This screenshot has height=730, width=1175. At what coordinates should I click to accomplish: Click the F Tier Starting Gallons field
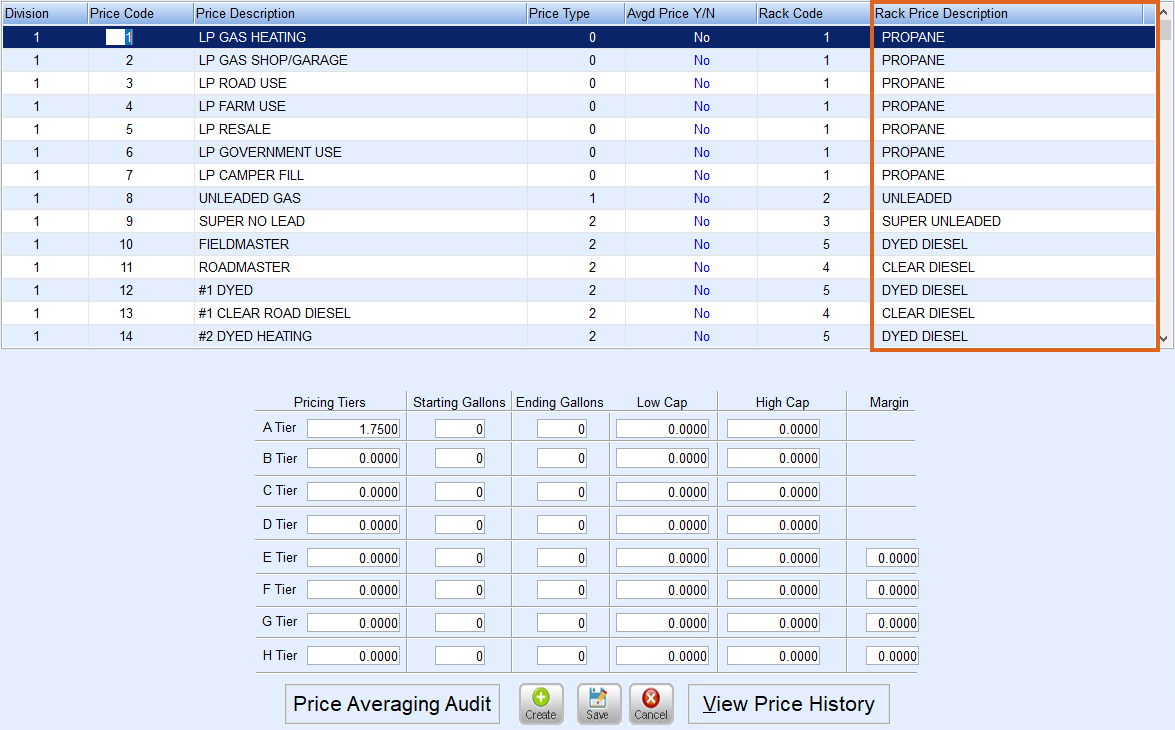[x=460, y=590]
